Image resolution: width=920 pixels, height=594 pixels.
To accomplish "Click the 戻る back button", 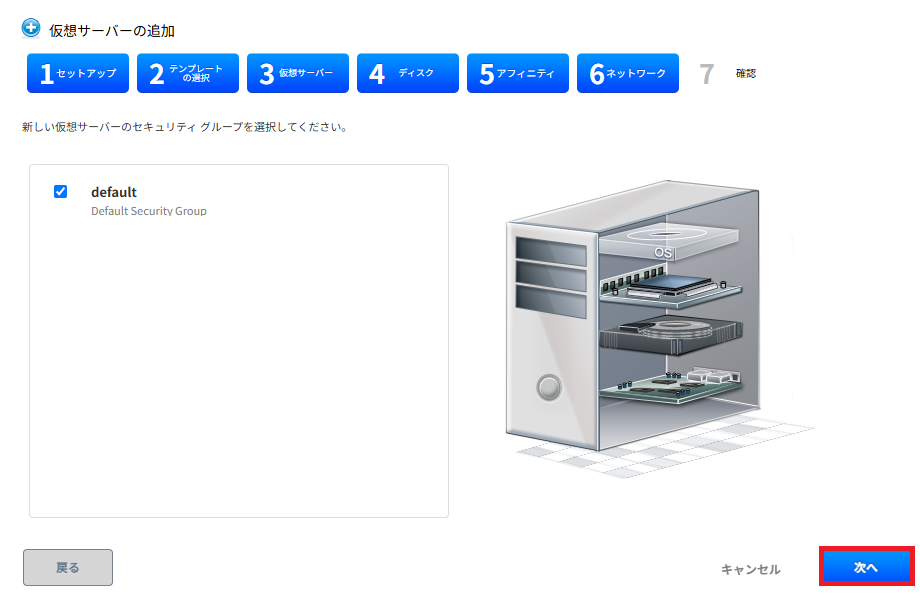I will 68,568.
